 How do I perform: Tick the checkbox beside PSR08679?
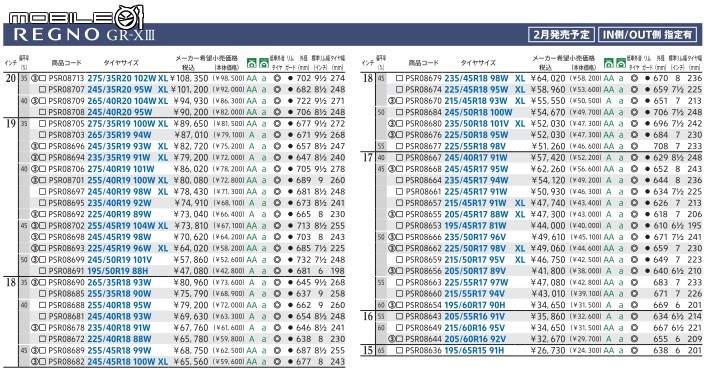tap(400, 78)
